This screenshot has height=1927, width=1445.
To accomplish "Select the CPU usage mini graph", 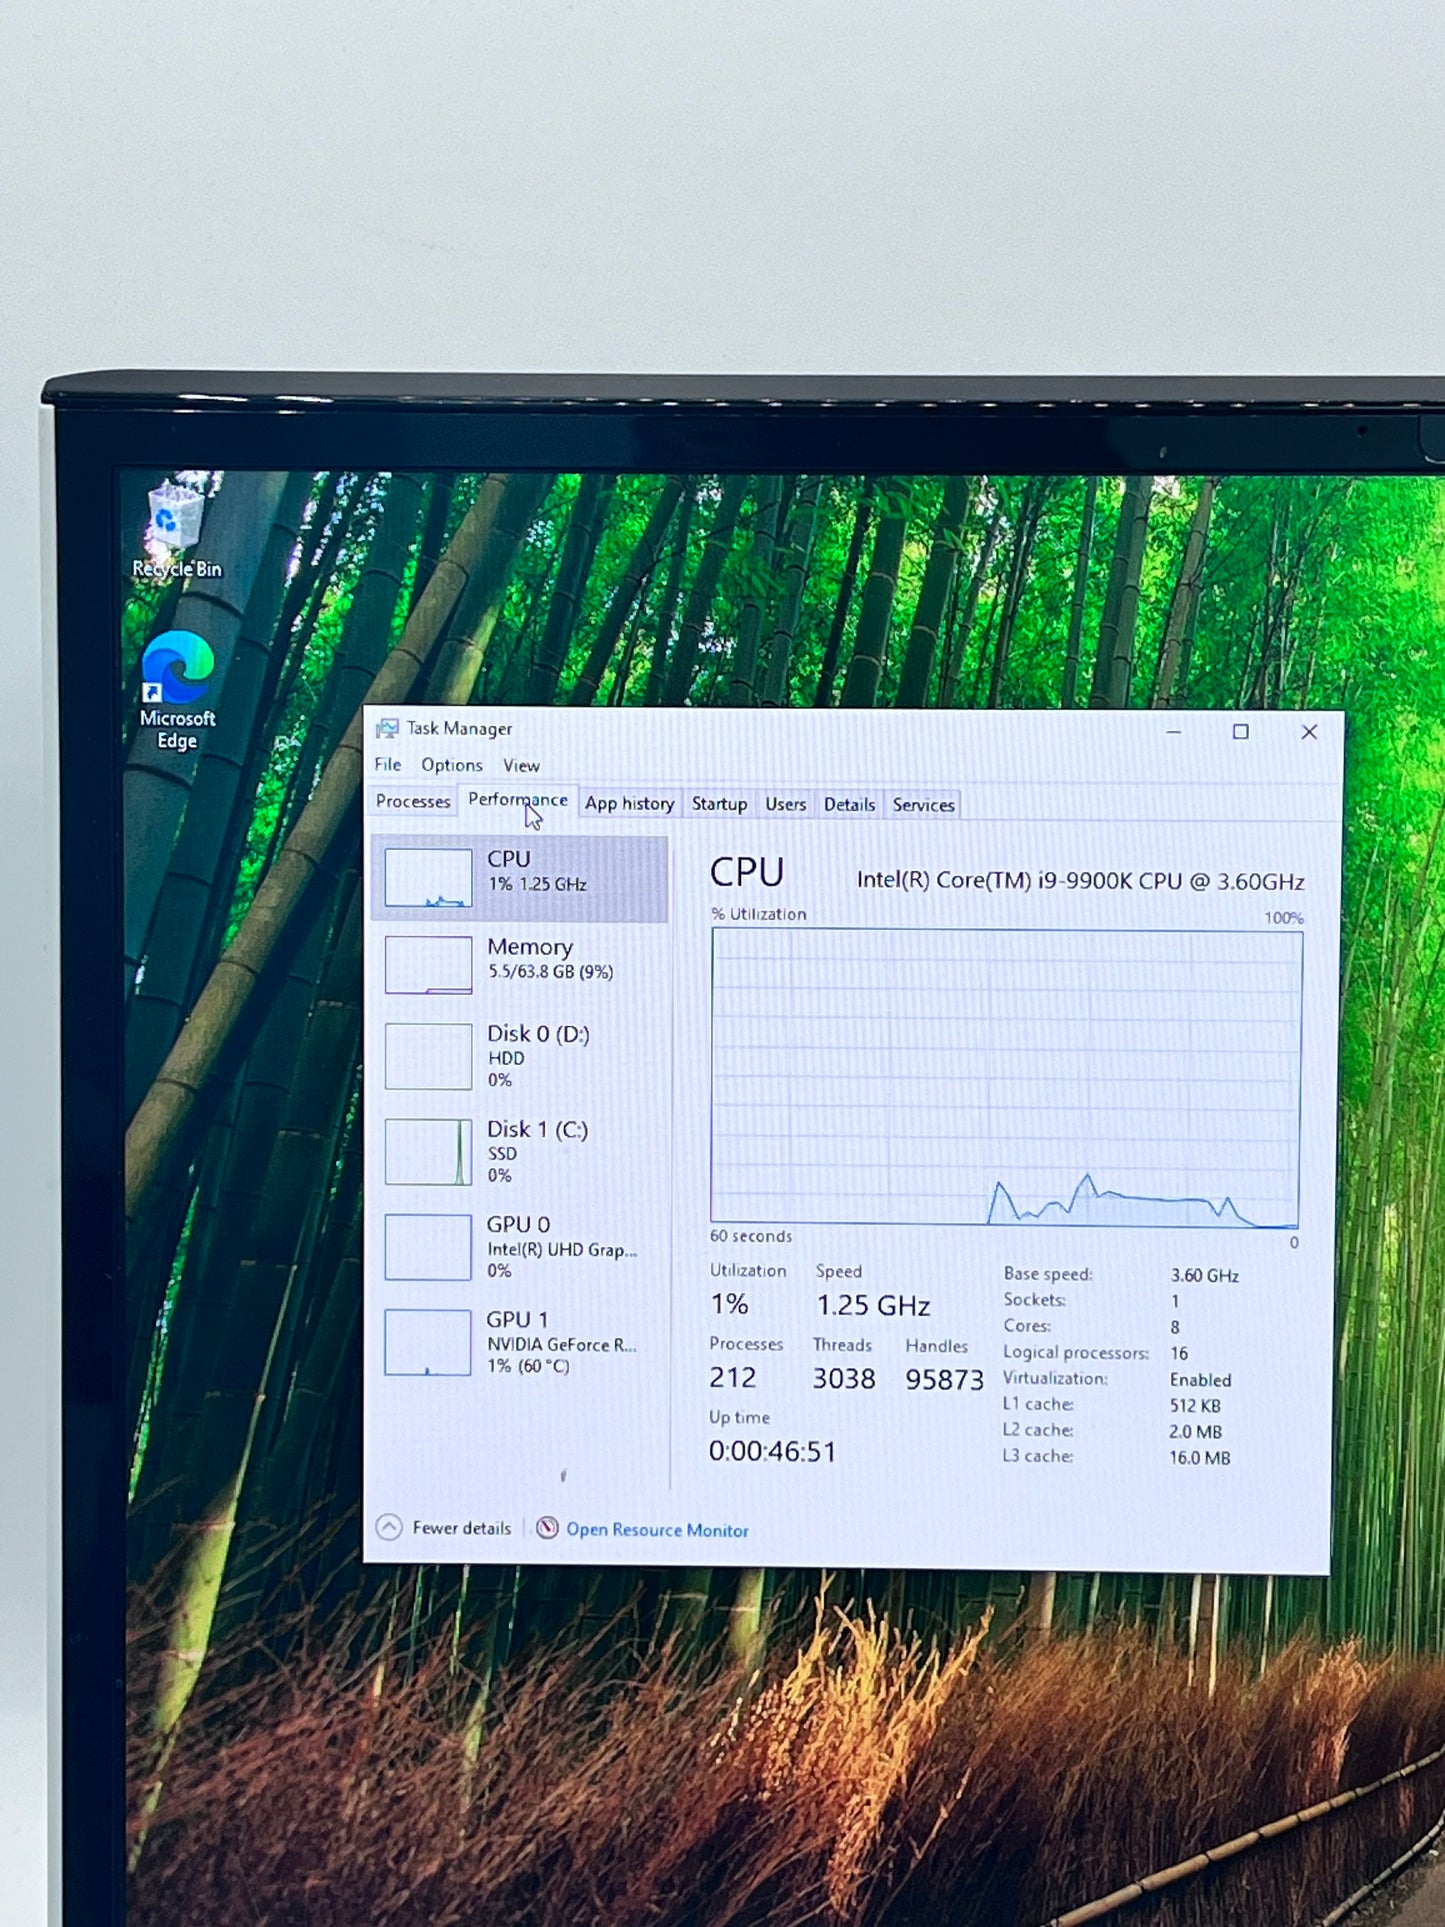I will click(x=428, y=878).
